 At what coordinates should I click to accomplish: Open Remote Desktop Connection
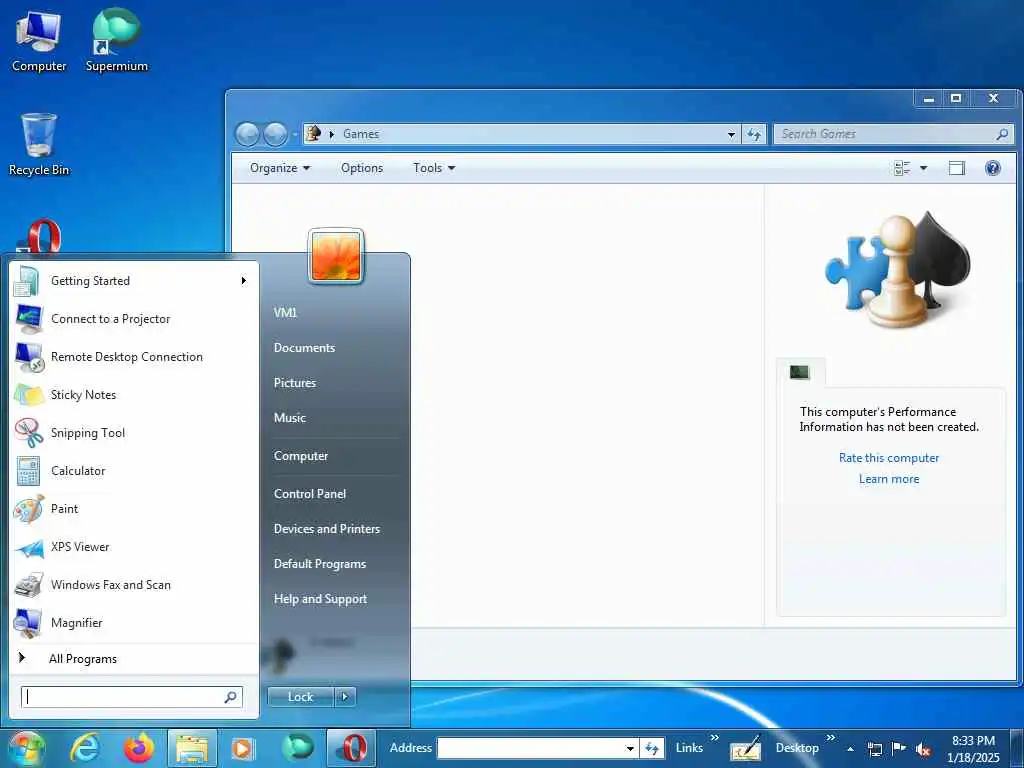134,357
